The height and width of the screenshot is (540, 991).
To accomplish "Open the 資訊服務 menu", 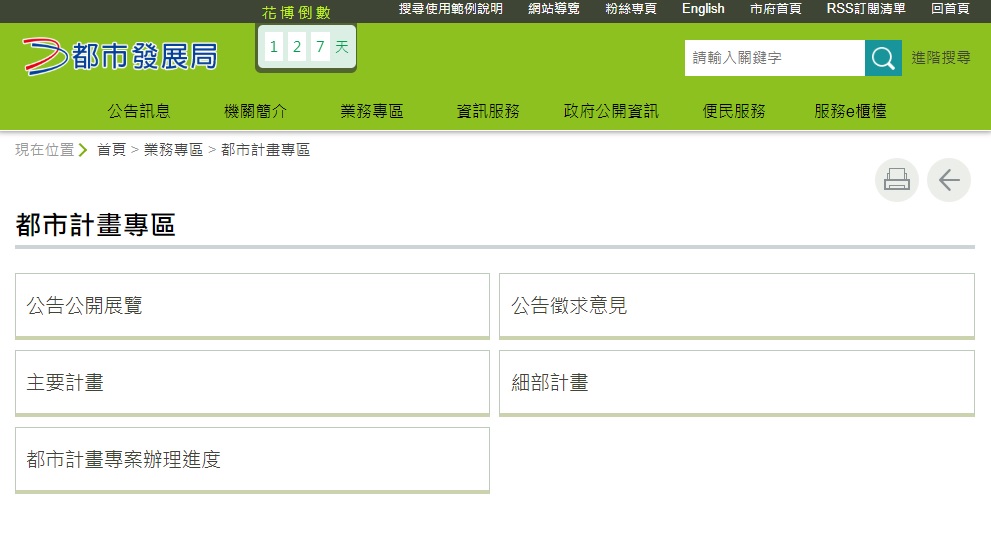I will (488, 111).
